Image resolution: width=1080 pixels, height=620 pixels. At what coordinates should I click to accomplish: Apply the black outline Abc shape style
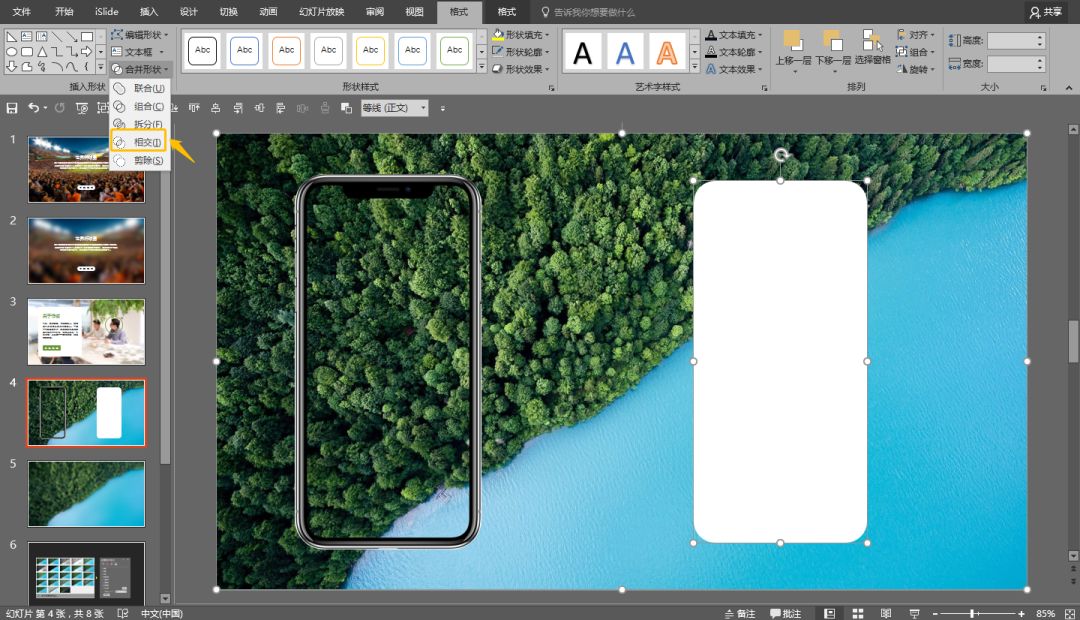click(202, 51)
